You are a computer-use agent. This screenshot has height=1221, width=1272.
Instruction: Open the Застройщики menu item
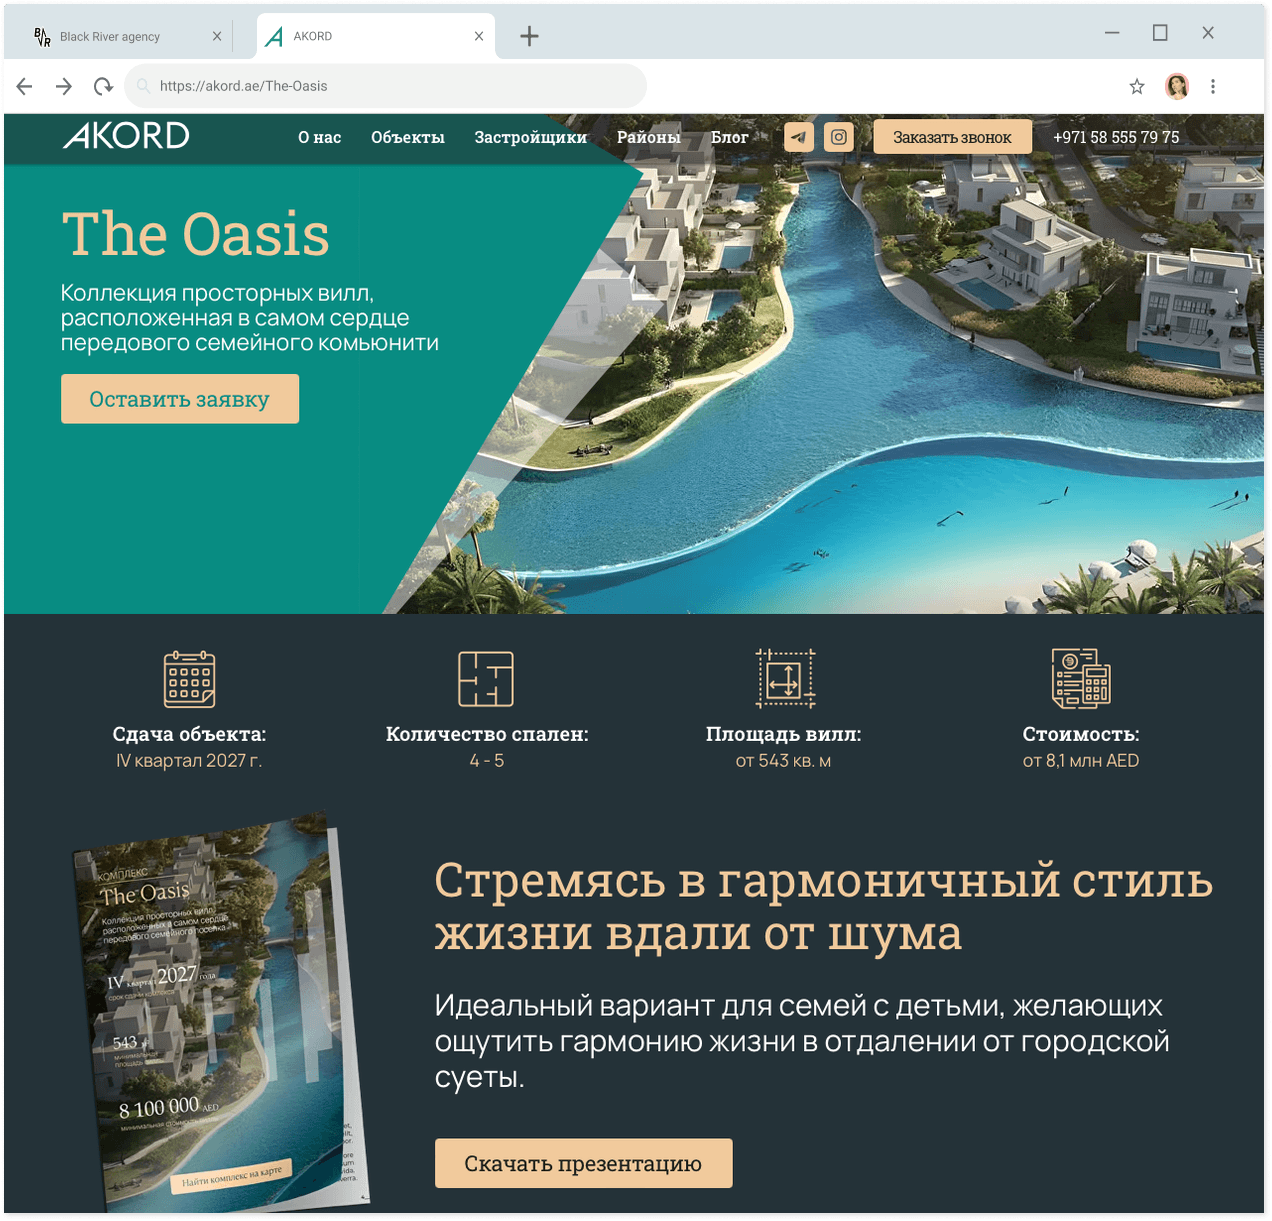click(531, 138)
